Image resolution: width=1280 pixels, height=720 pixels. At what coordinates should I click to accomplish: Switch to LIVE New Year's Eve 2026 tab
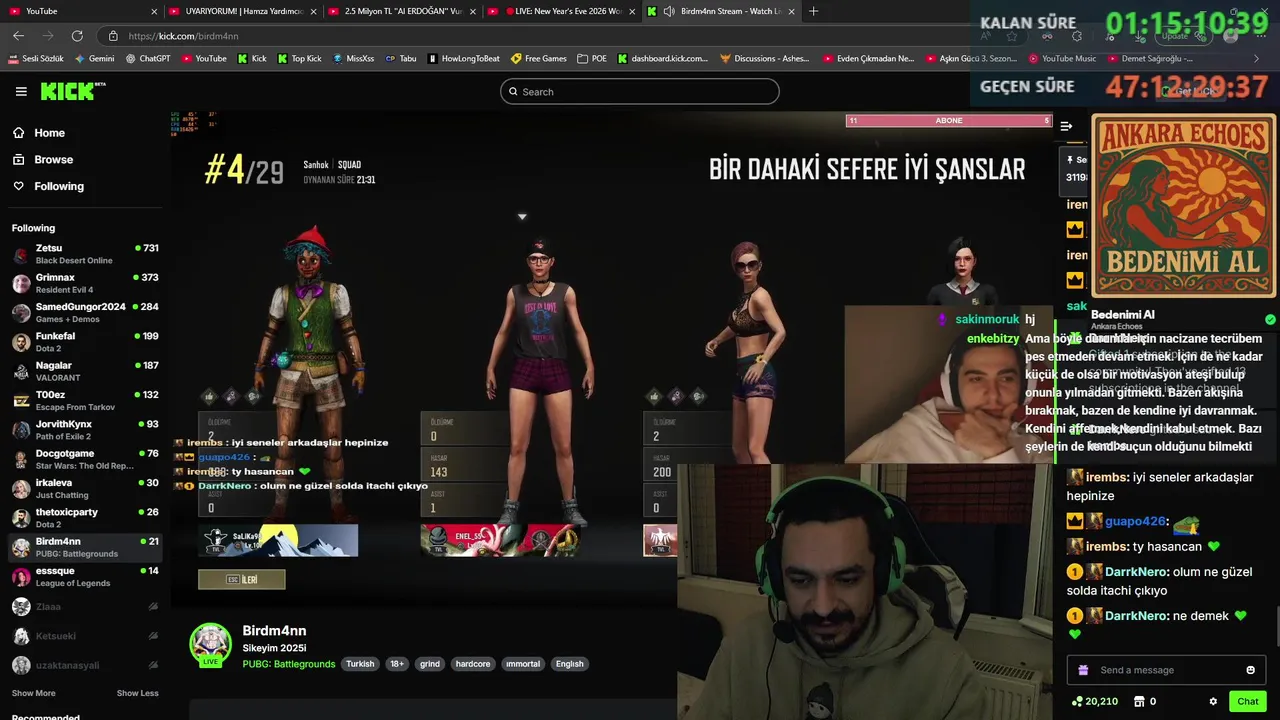(562, 11)
